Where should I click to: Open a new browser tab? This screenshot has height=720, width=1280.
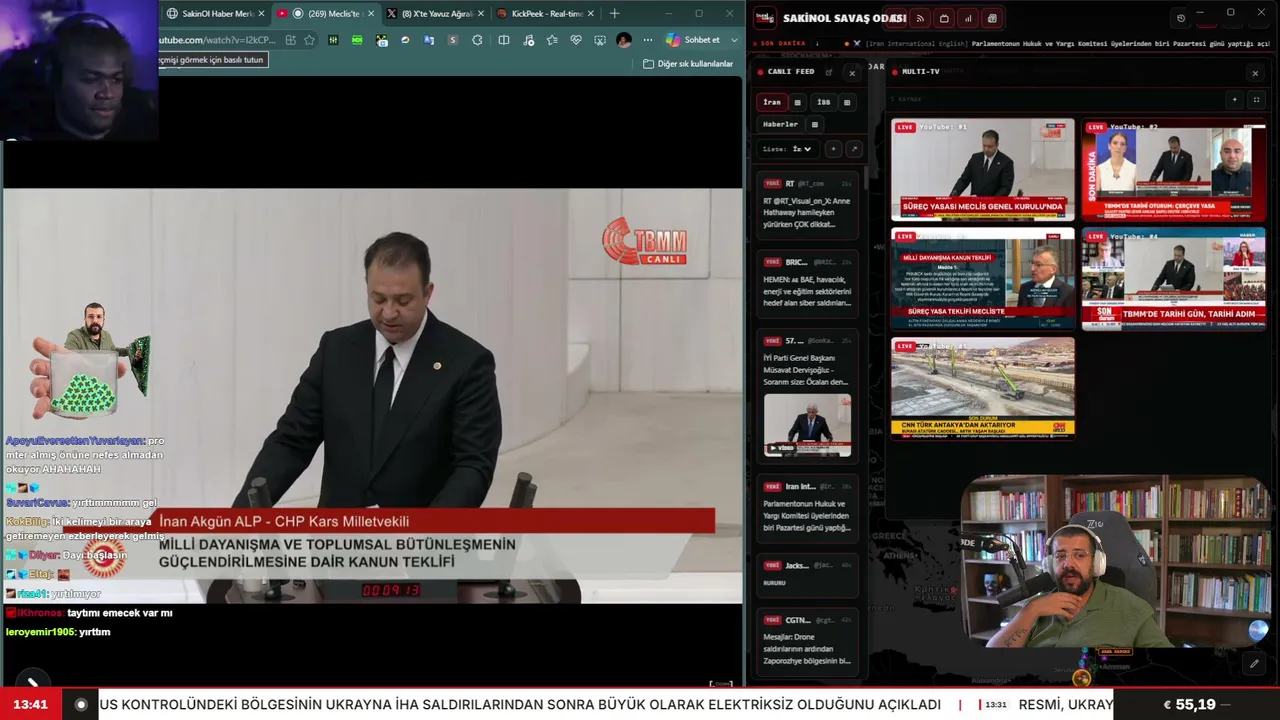coord(614,14)
